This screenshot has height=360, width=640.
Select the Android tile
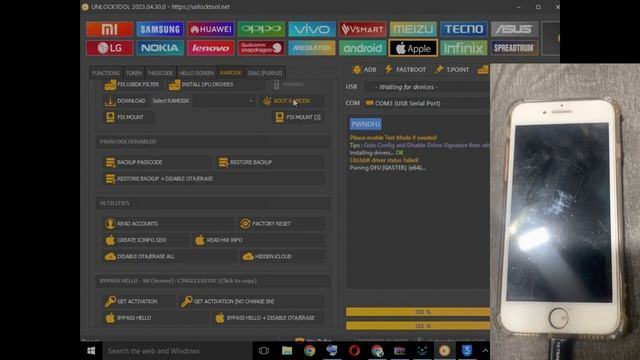[x=362, y=48]
